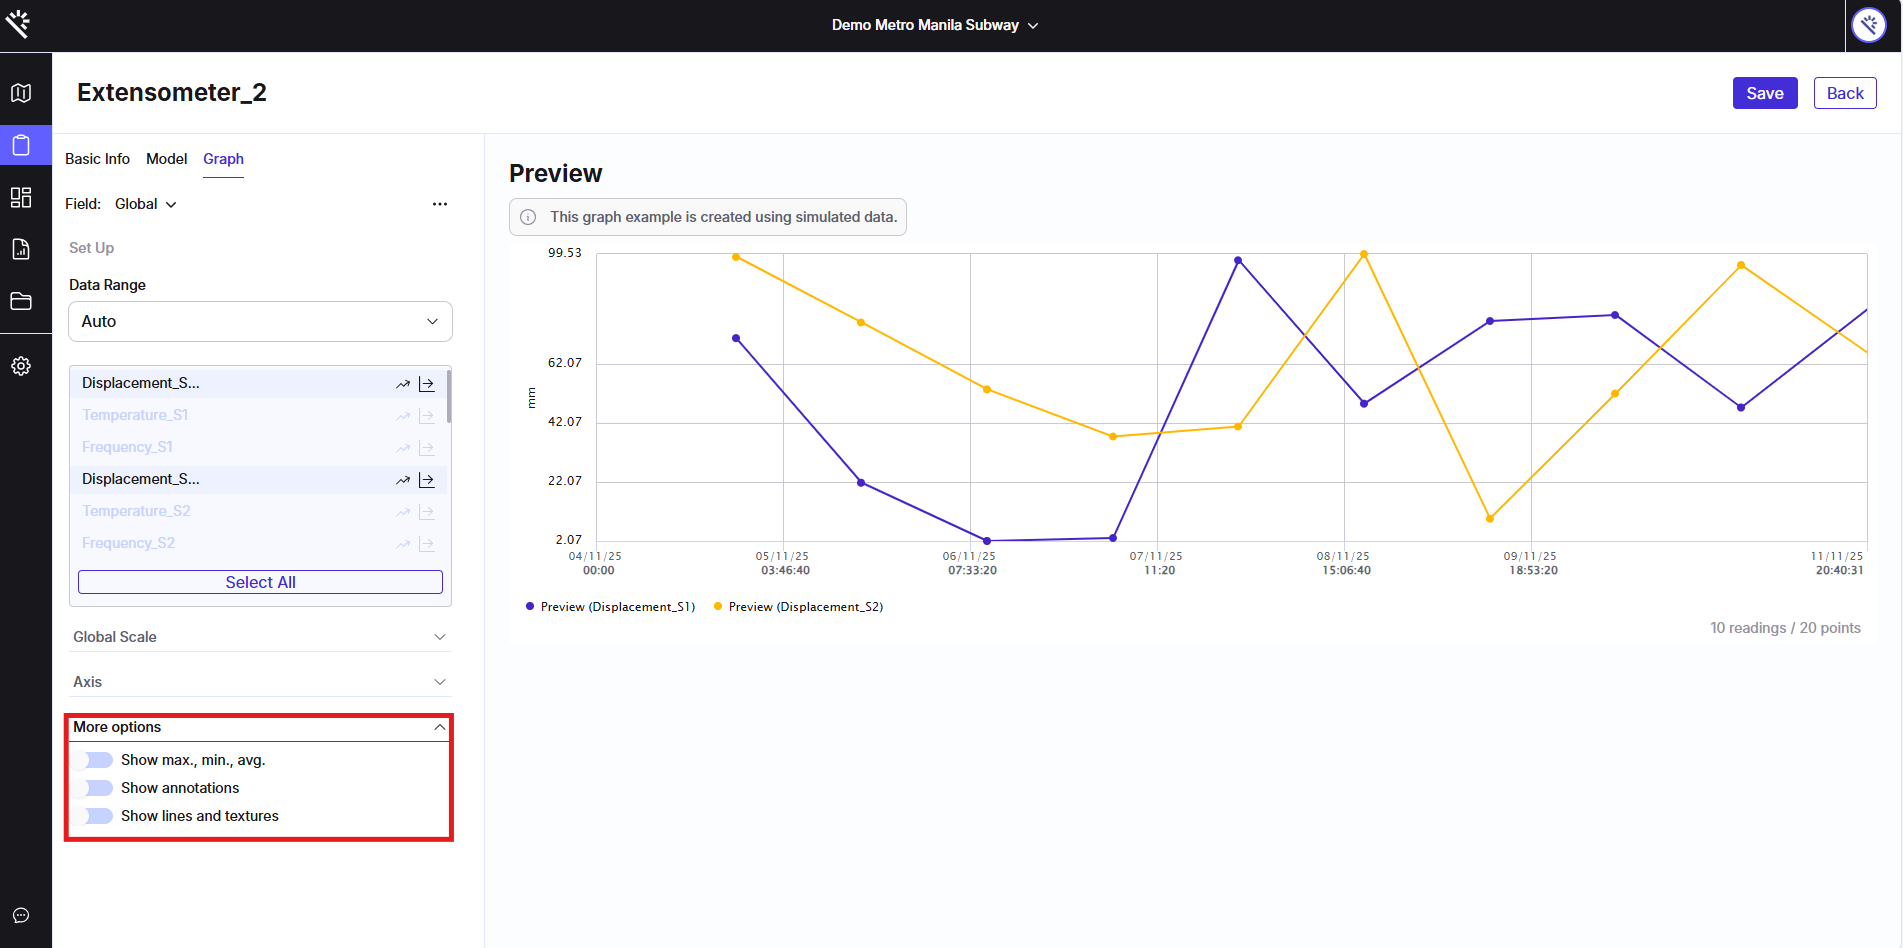Expand the Global Scale section
Screen dimensions: 1903x948
[x=260, y=637]
